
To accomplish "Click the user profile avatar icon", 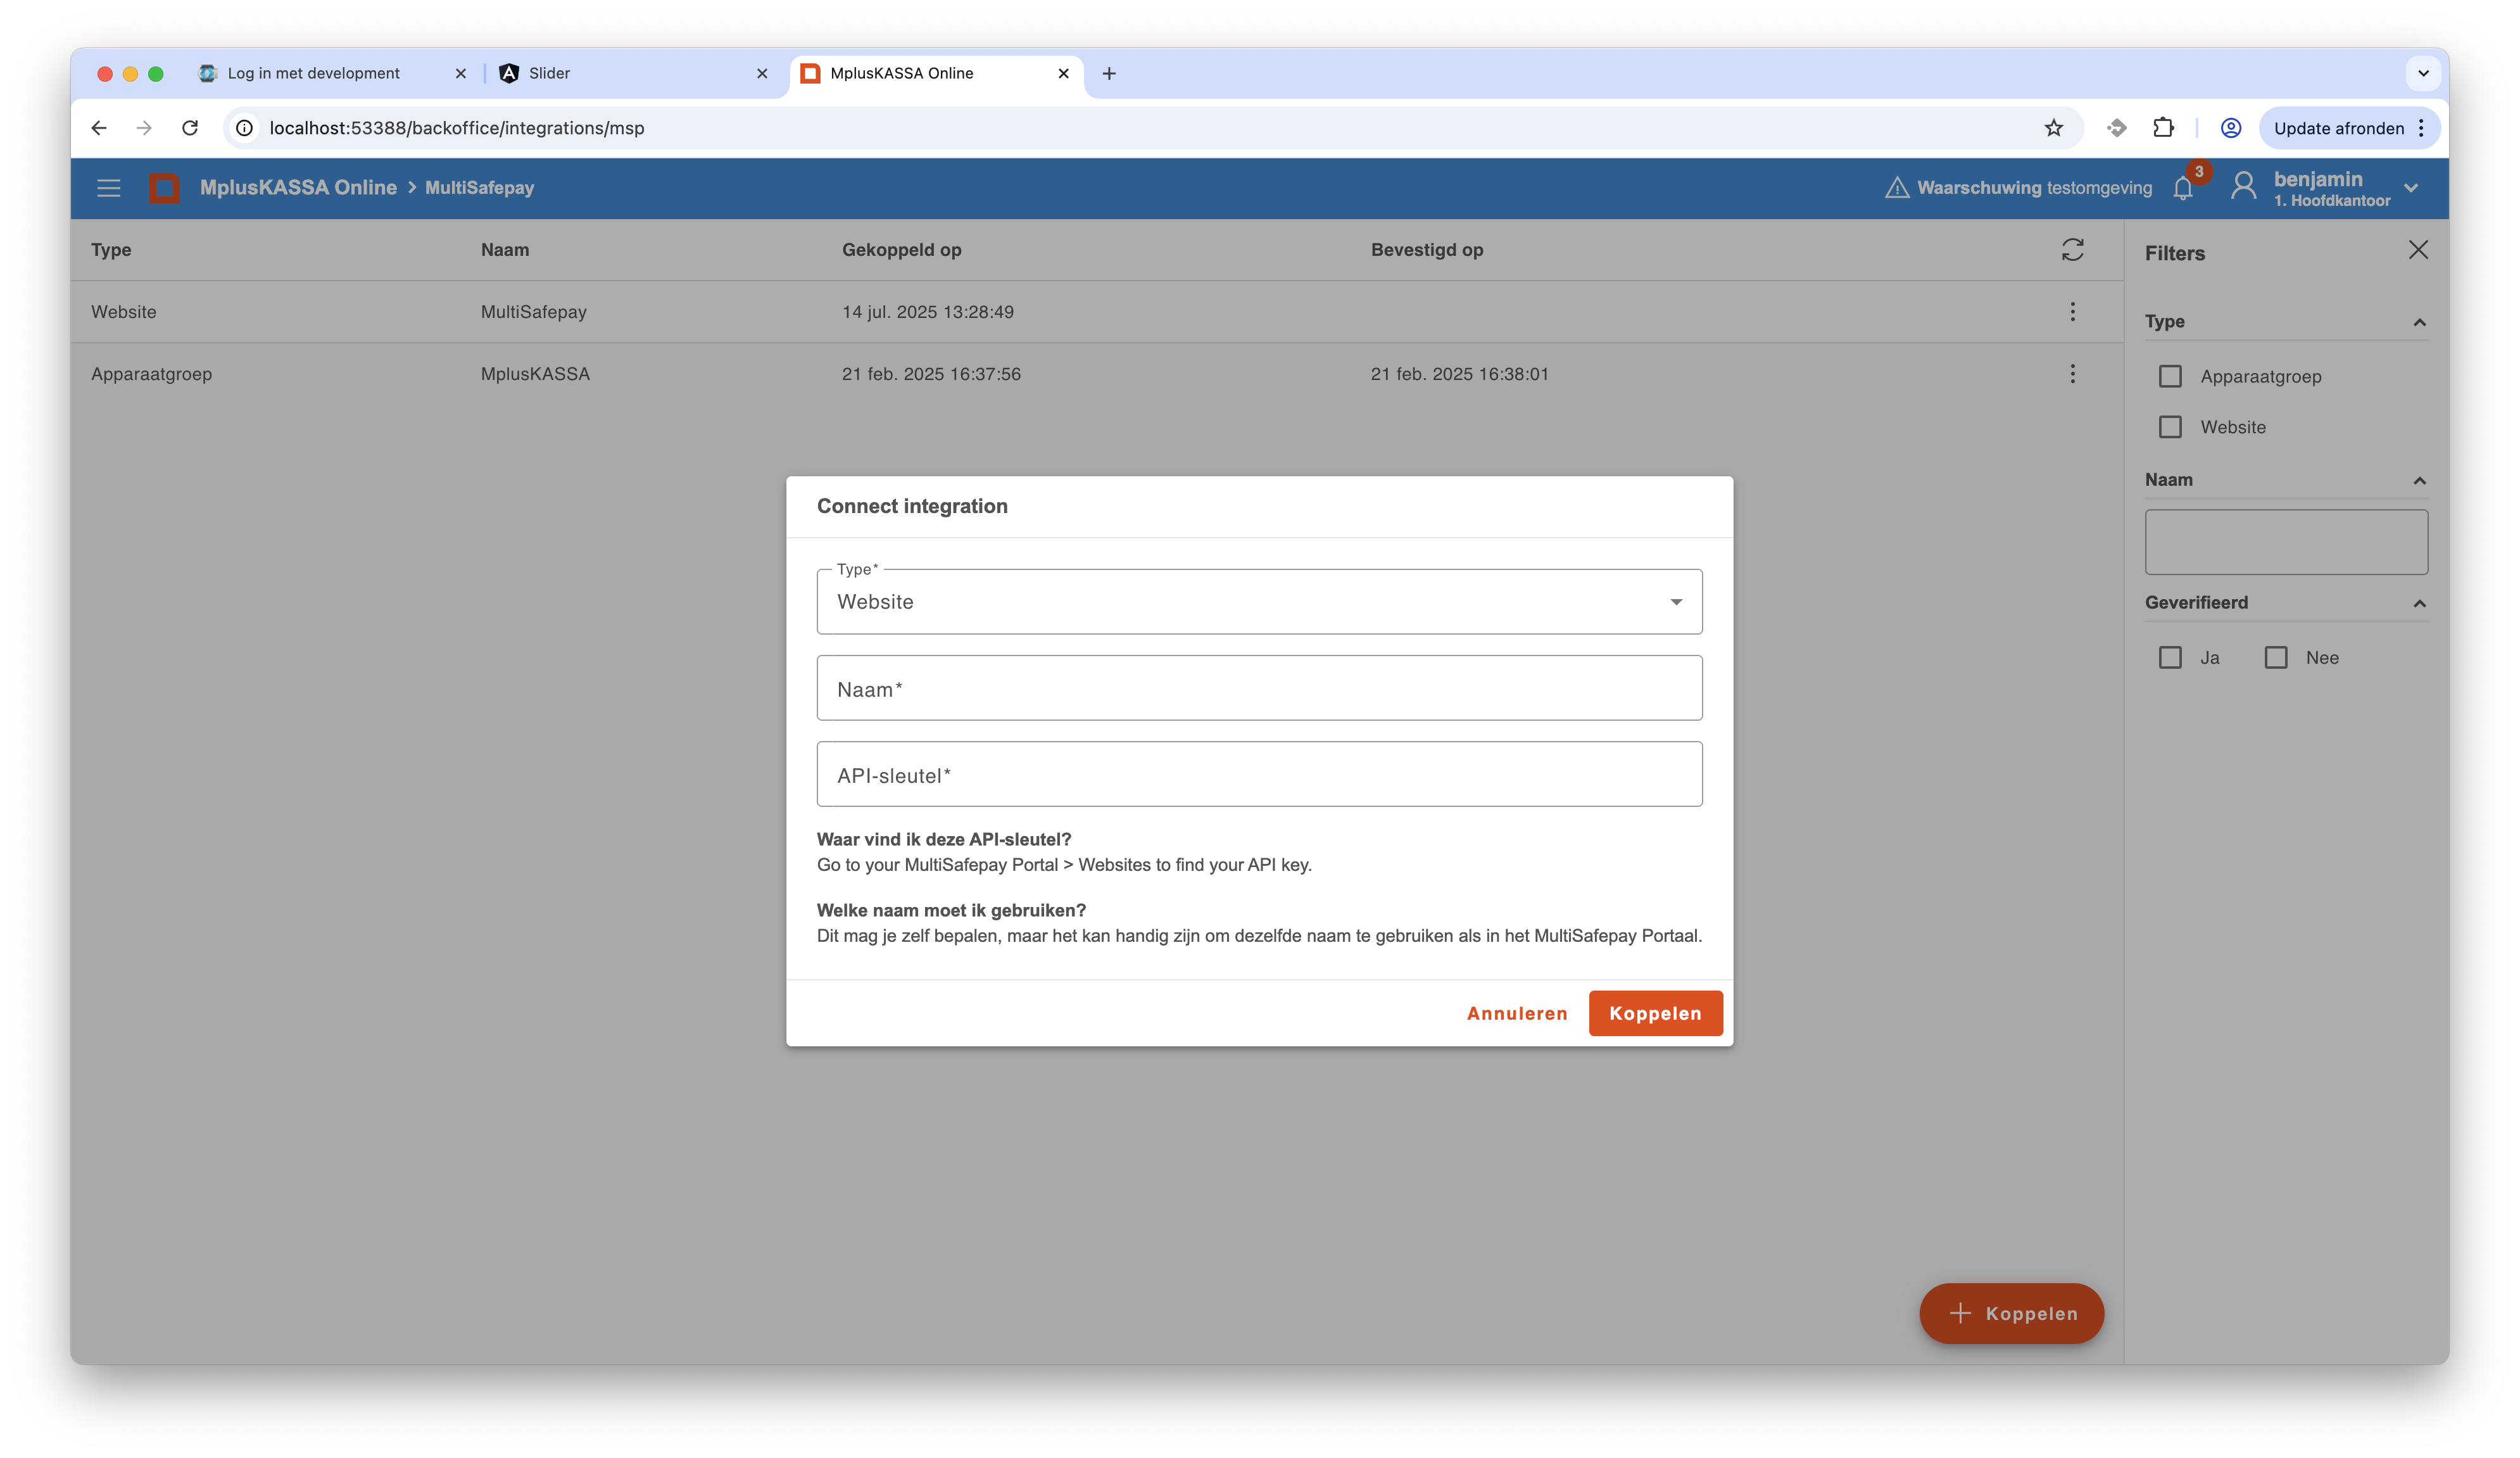I will pos(2243,187).
